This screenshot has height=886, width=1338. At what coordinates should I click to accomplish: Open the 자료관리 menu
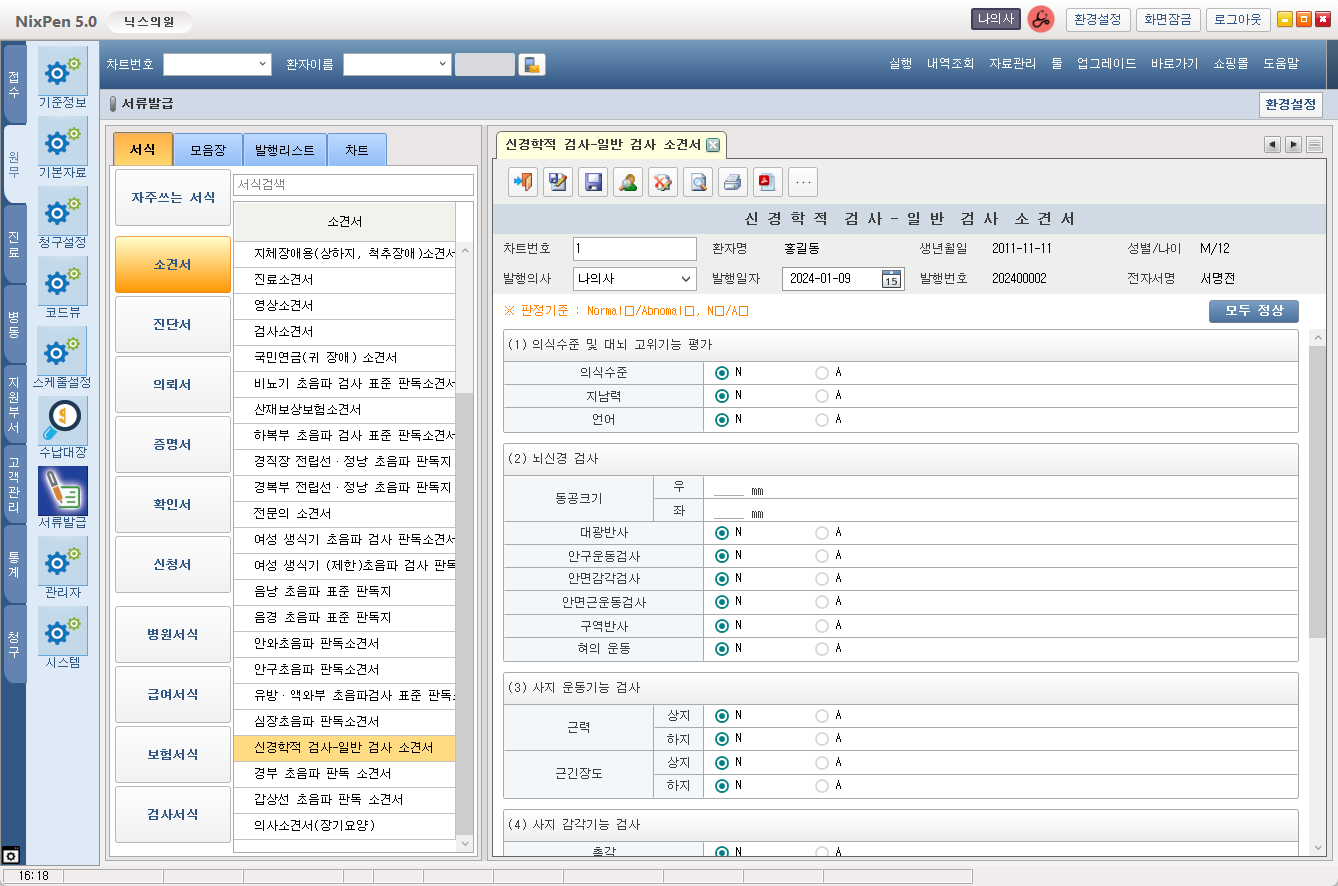coord(1012,63)
